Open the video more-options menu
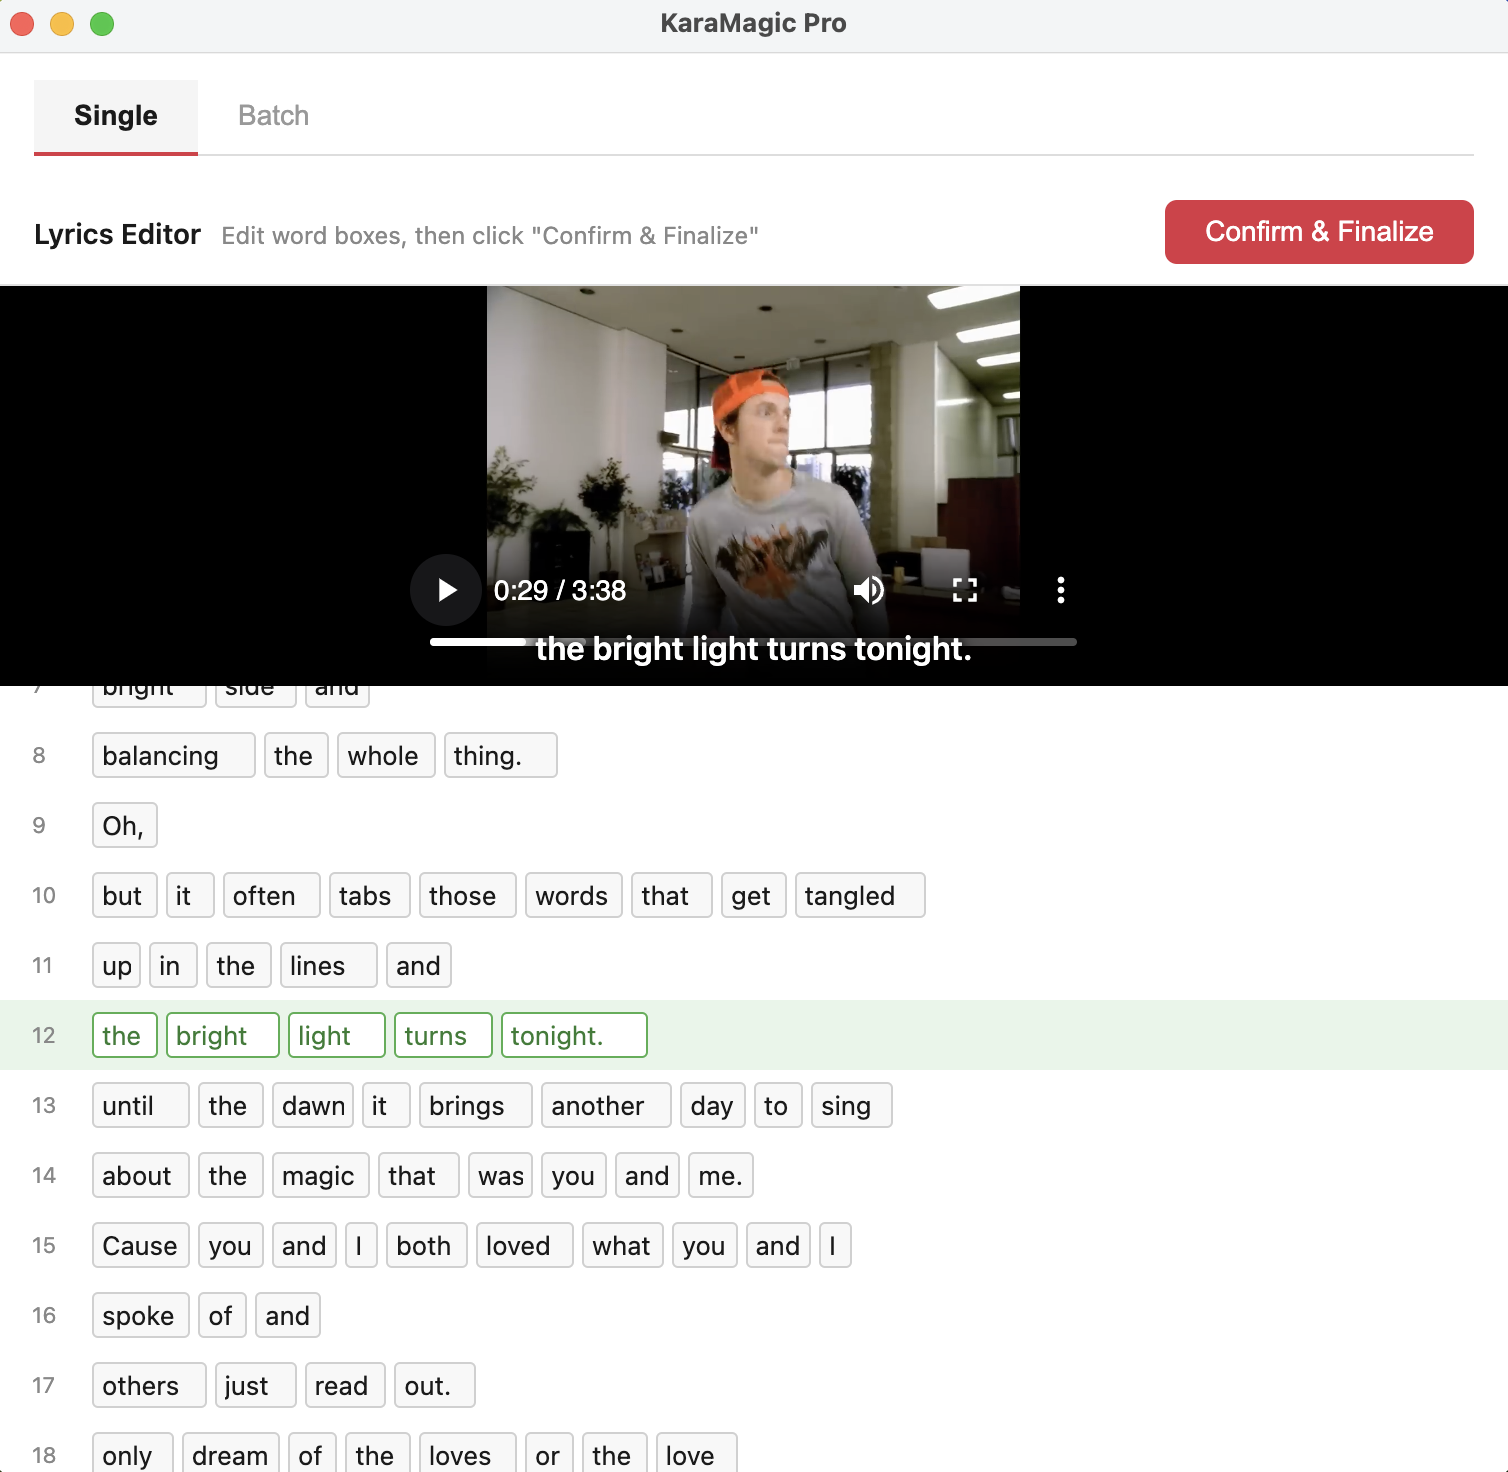Screen dimensions: 1508x1472 (x=1061, y=590)
